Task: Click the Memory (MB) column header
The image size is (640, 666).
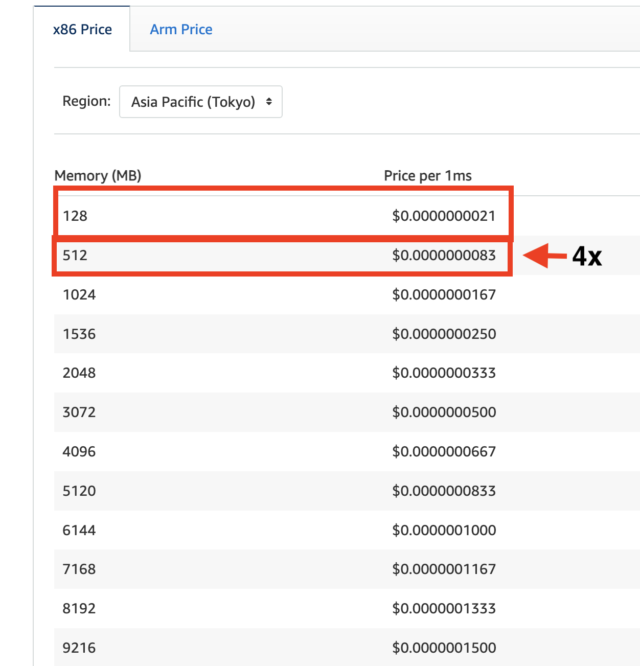Action: pos(98,175)
